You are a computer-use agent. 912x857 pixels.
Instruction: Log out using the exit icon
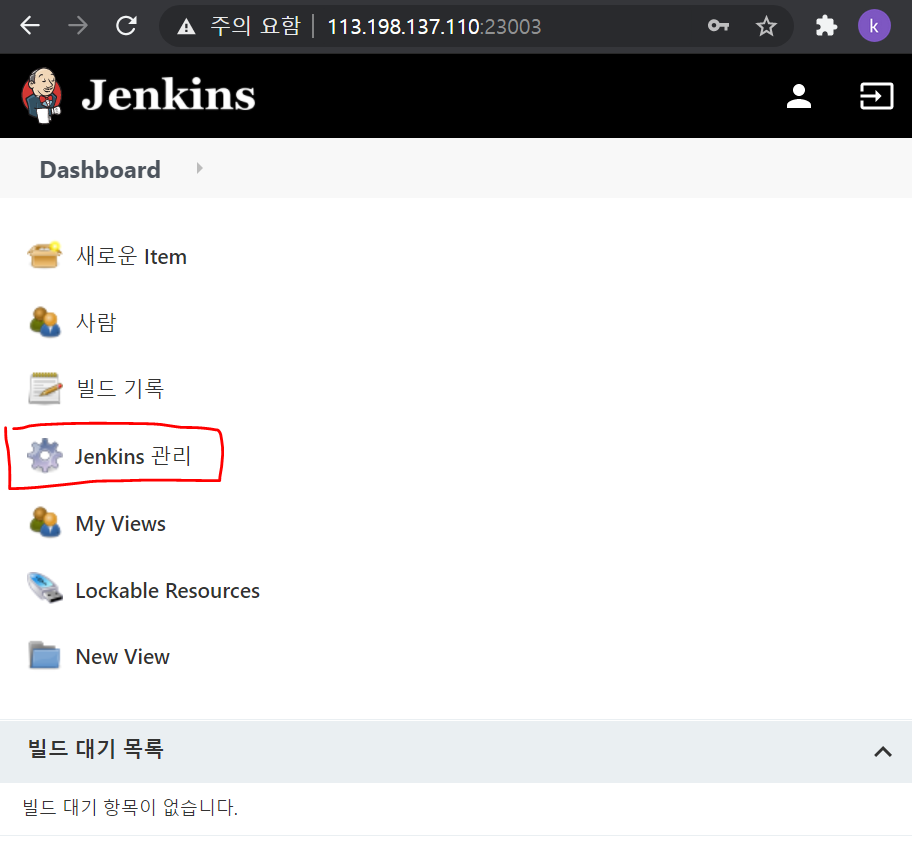pyautogui.click(x=877, y=96)
